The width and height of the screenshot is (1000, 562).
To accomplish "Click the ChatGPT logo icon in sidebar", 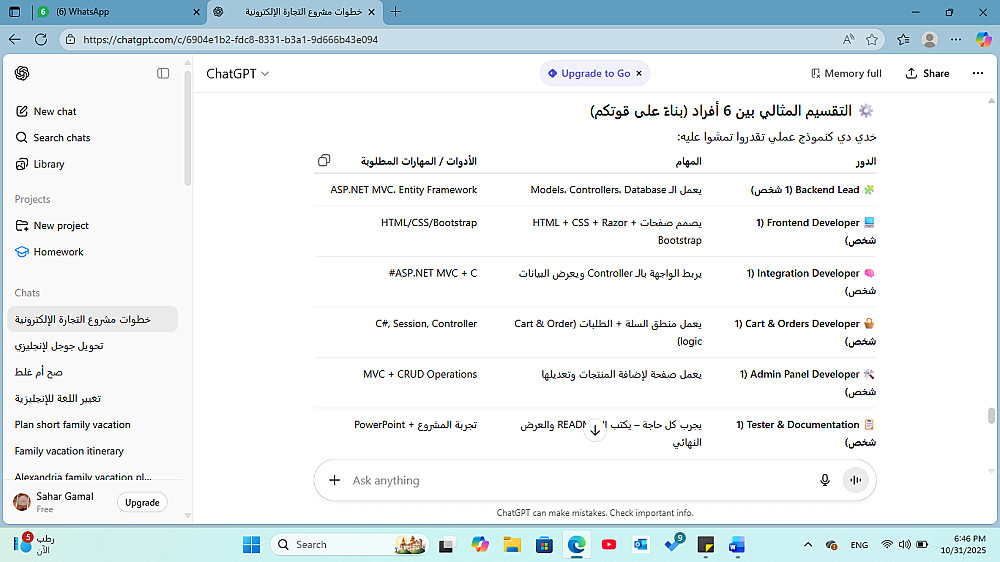I will click(x=22, y=73).
